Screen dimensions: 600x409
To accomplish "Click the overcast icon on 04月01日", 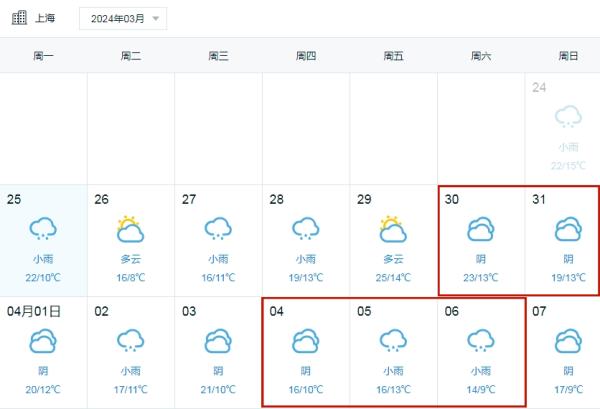I will [x=43, y=343].
